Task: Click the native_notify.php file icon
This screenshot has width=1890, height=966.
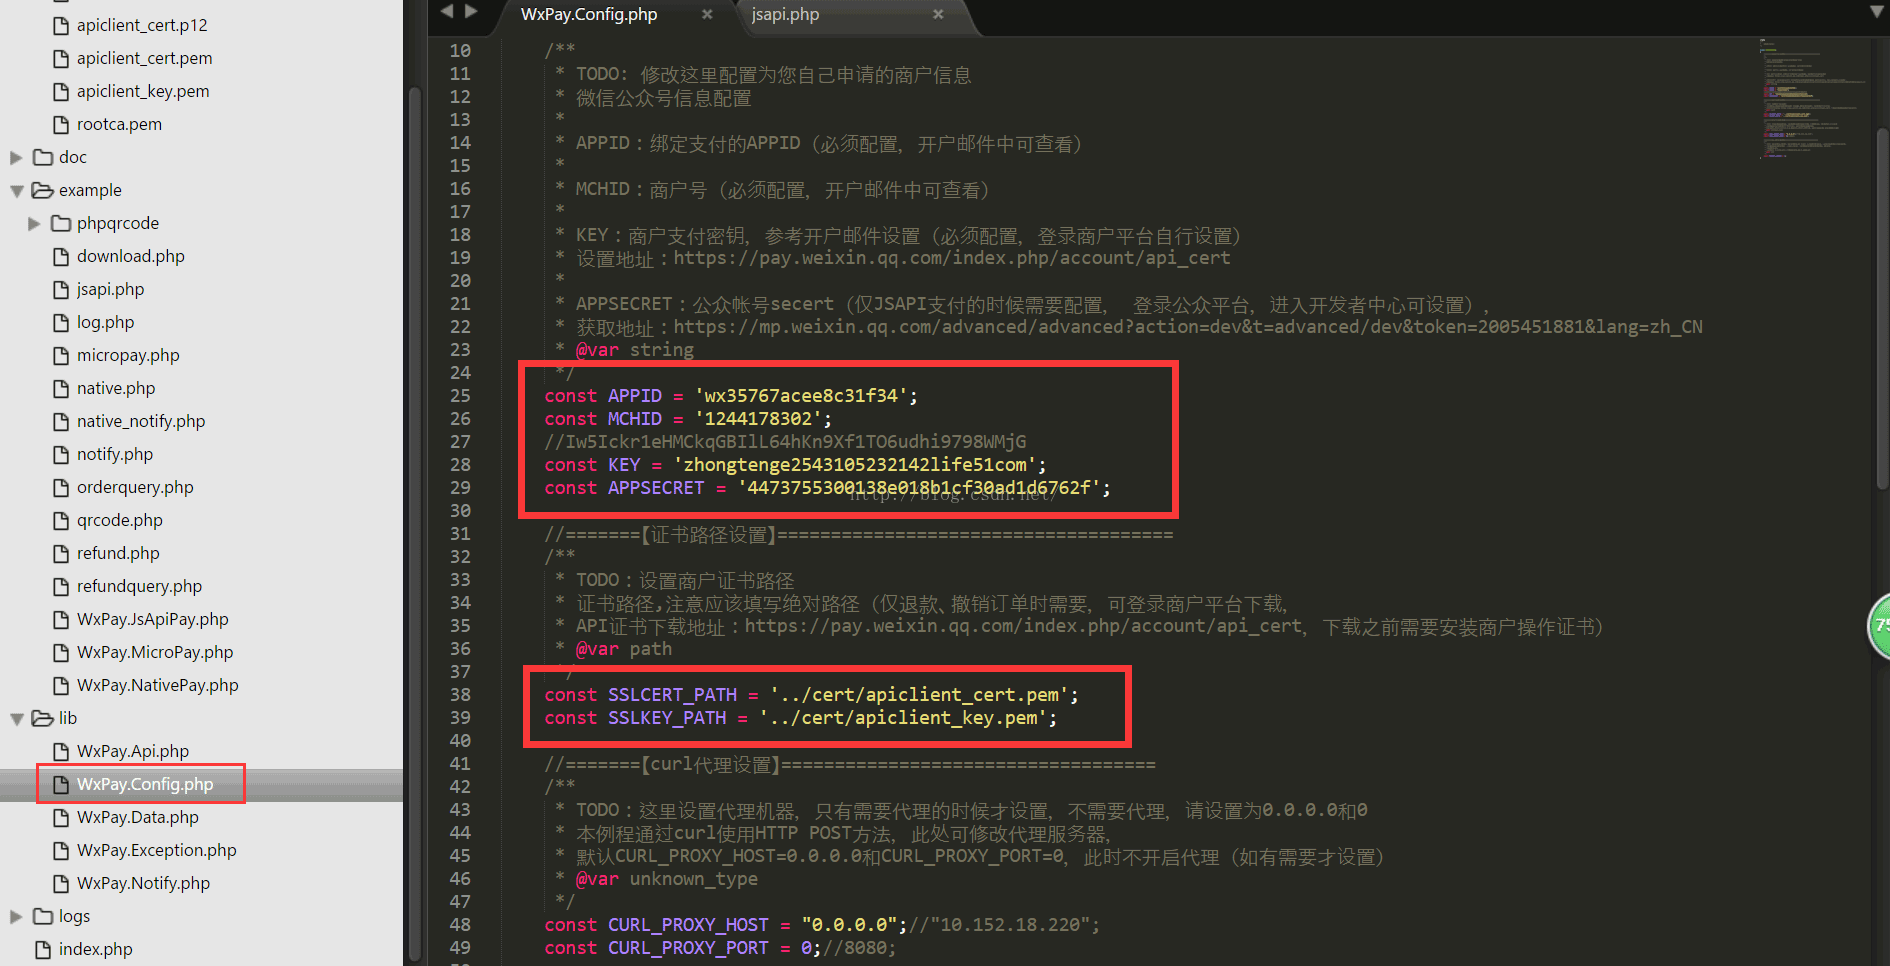Action: tap(61, 422)
